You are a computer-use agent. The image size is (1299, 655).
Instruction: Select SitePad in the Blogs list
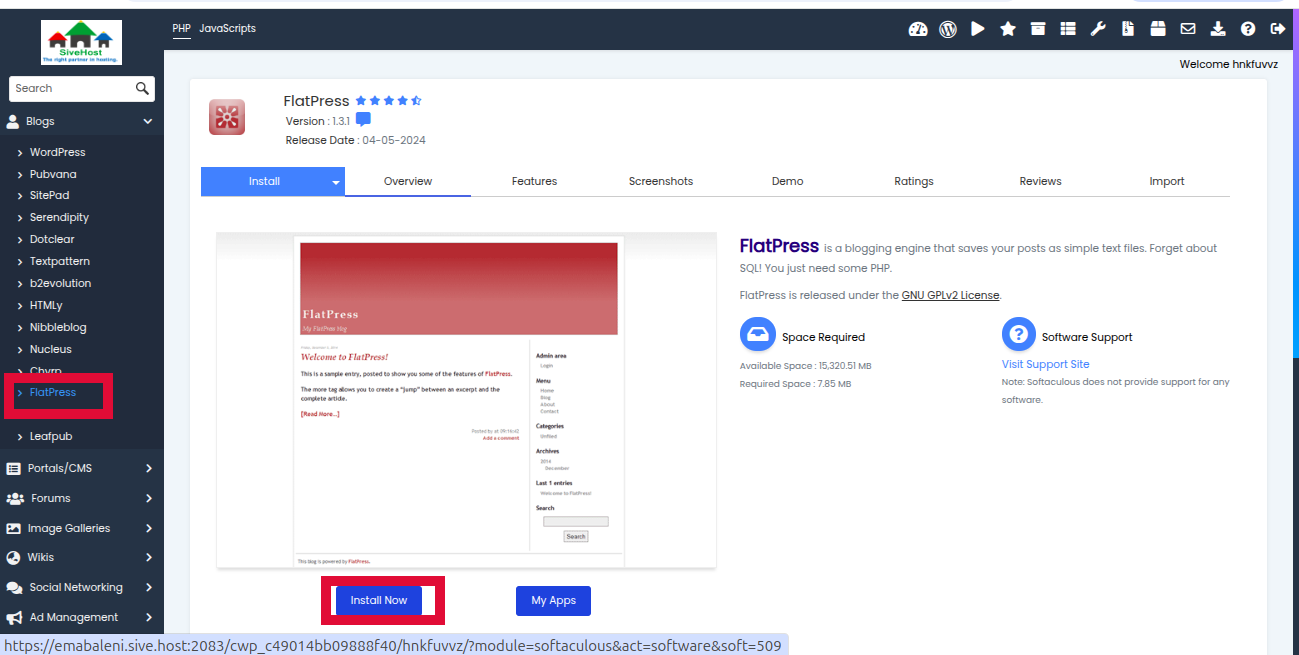(49, 195)
